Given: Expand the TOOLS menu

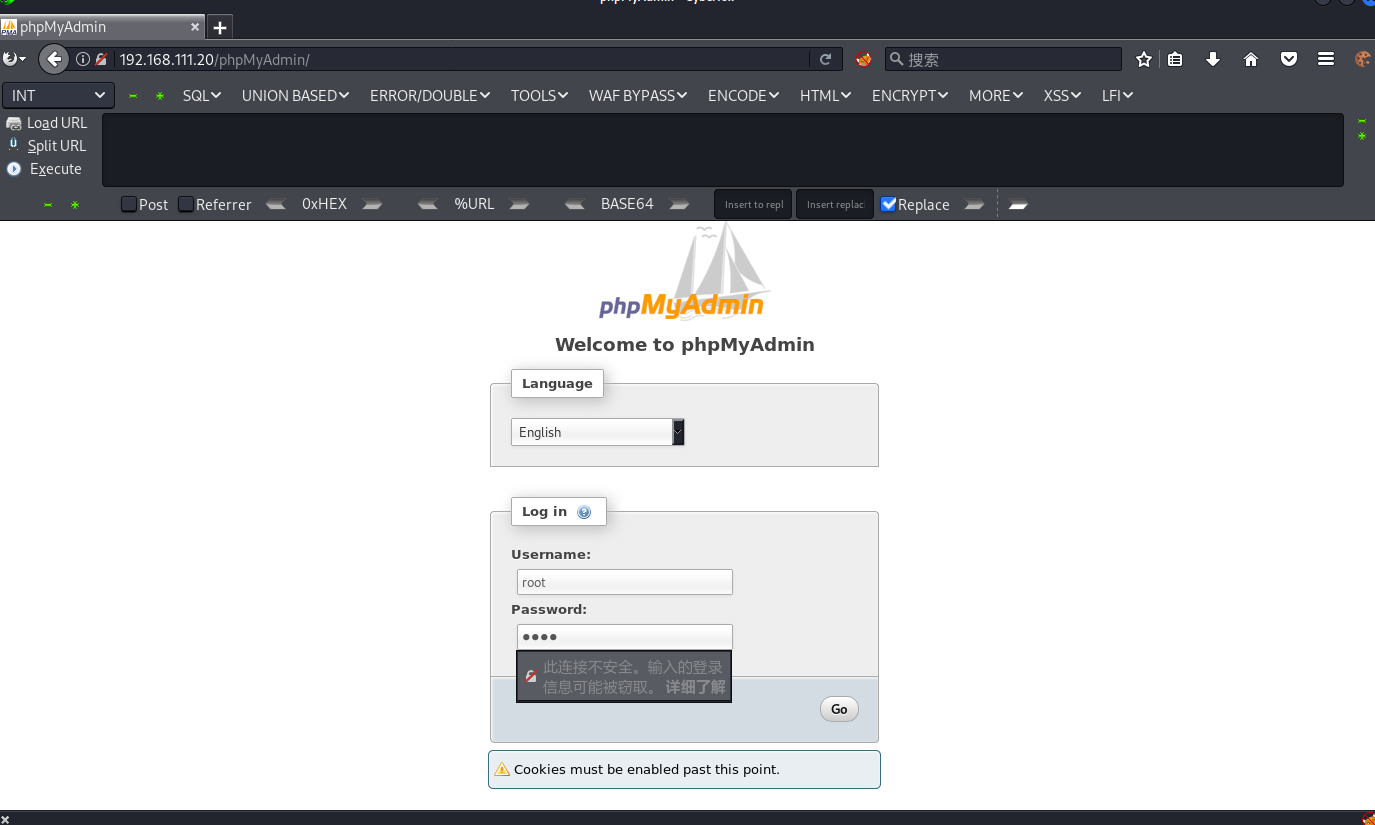Looking at the screenshot, I should point(539,95).
